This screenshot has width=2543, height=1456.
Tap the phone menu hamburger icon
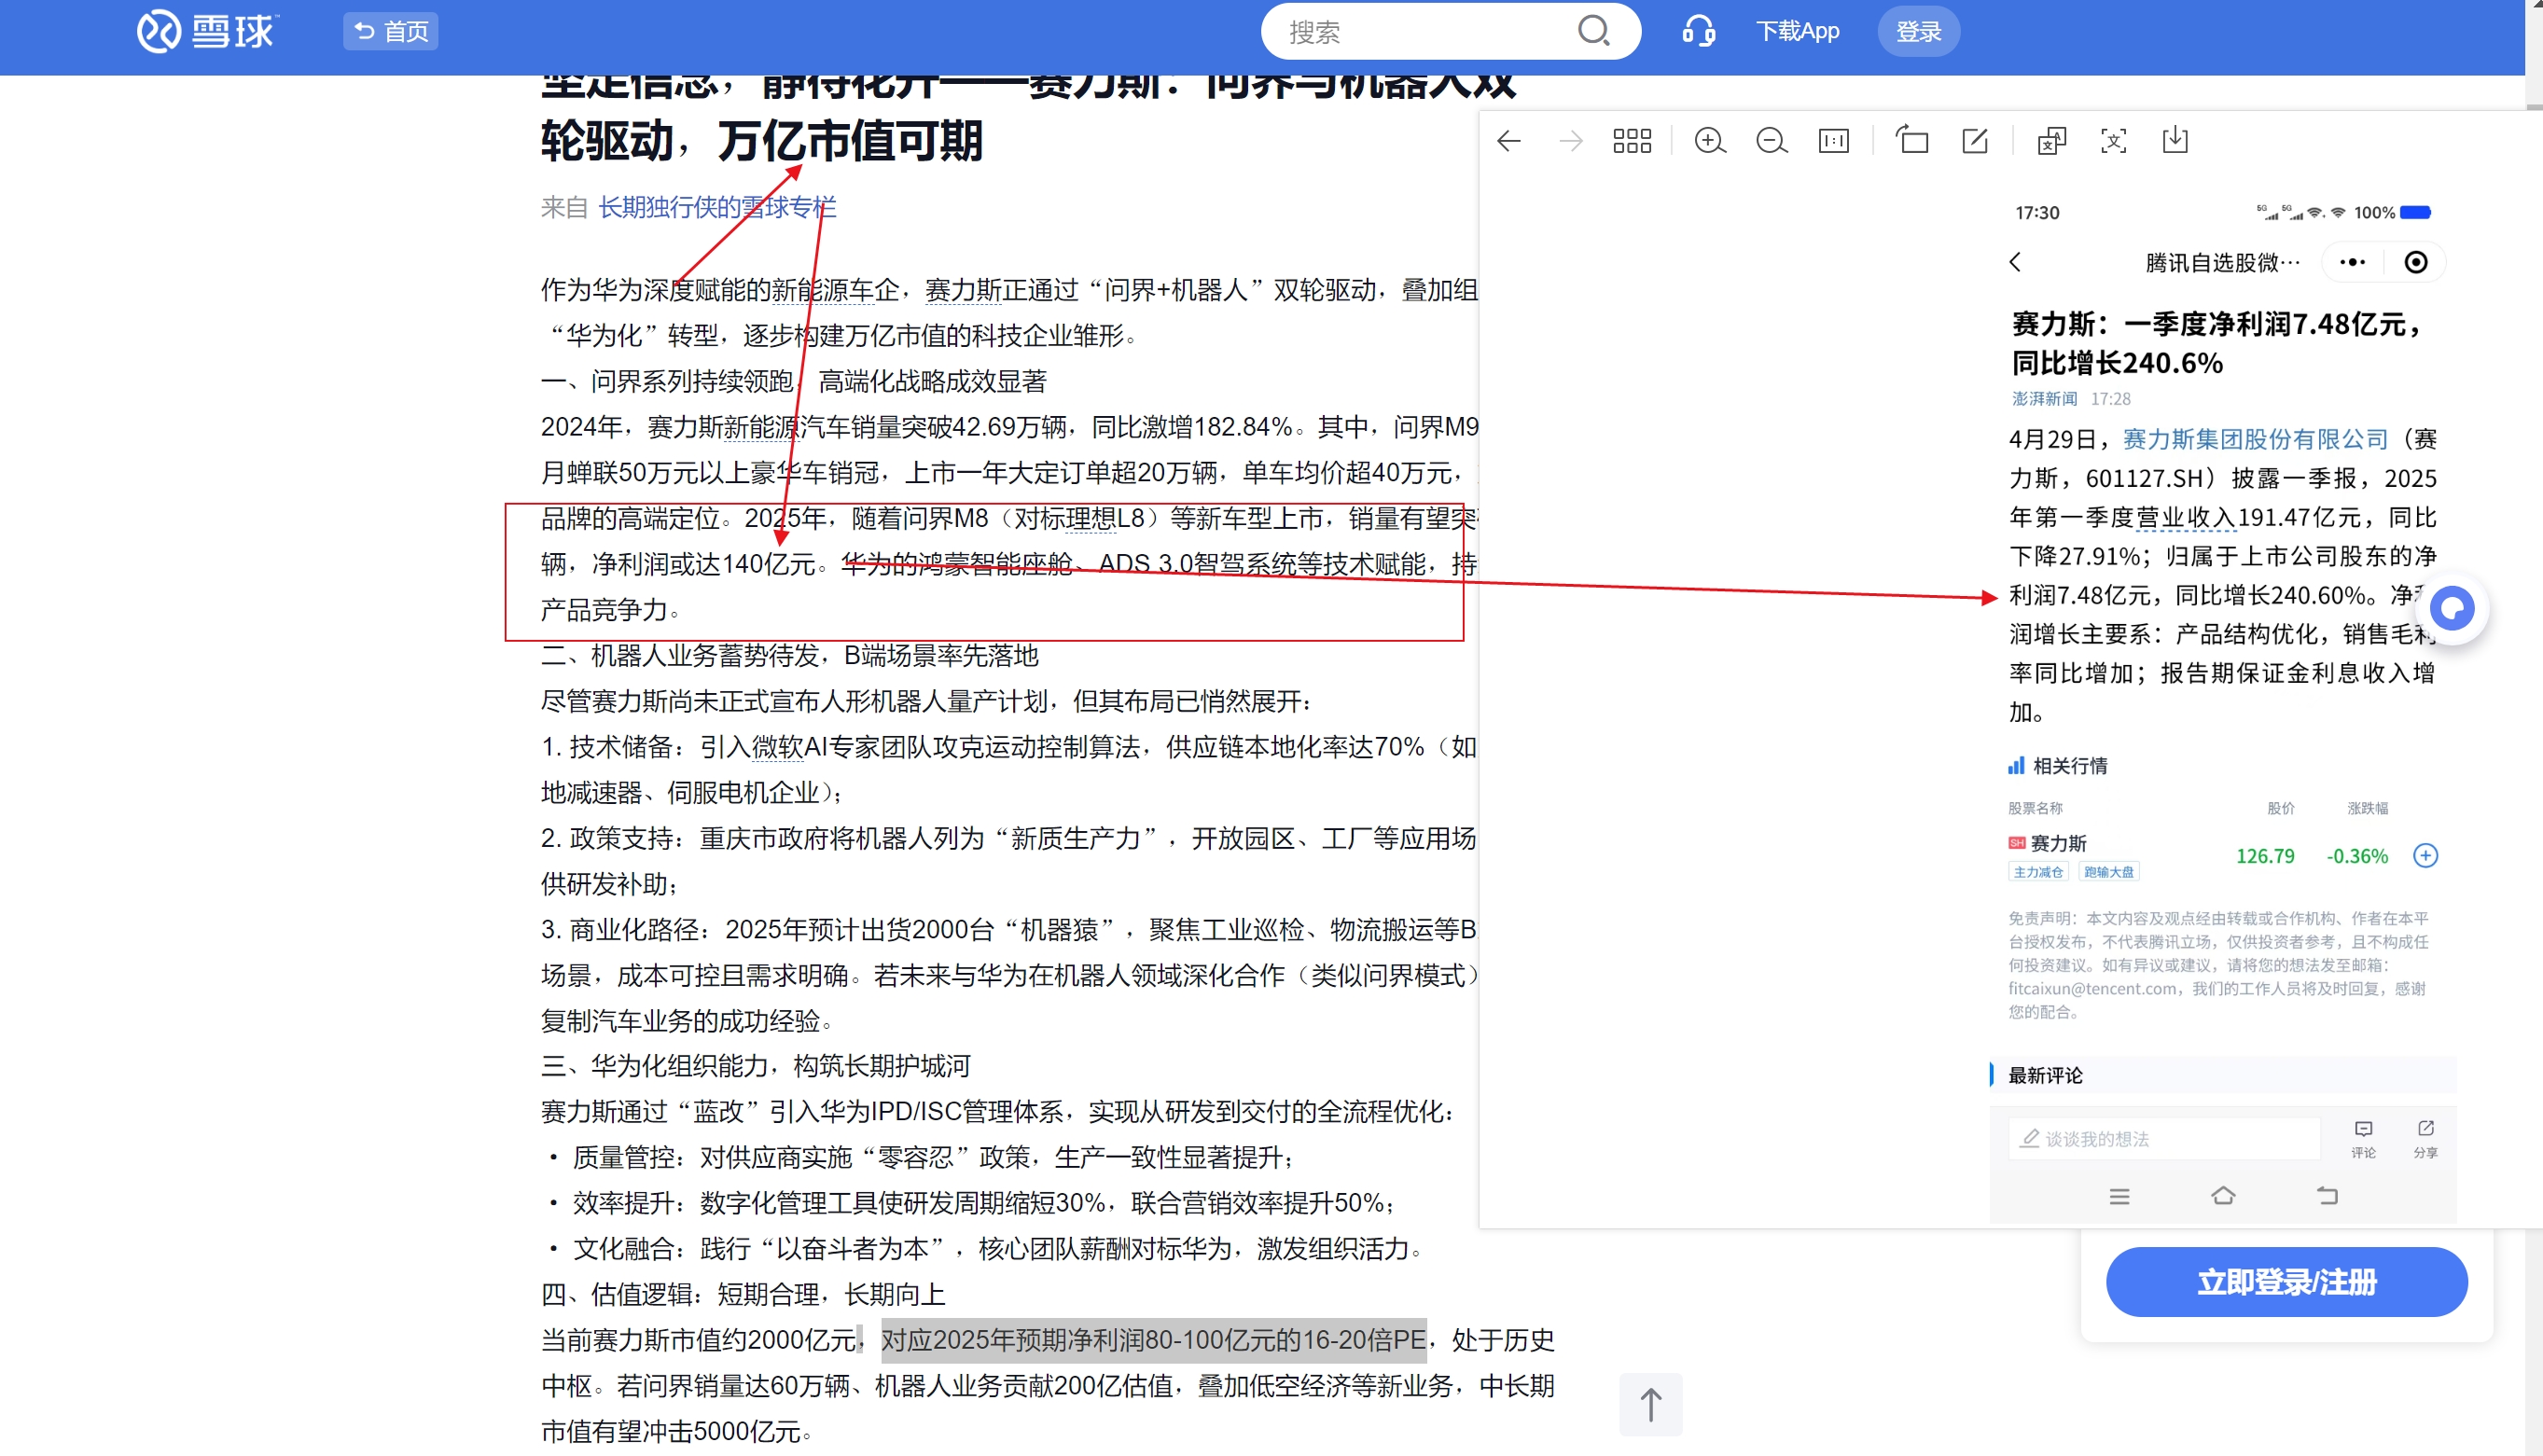[2120, 1196]
